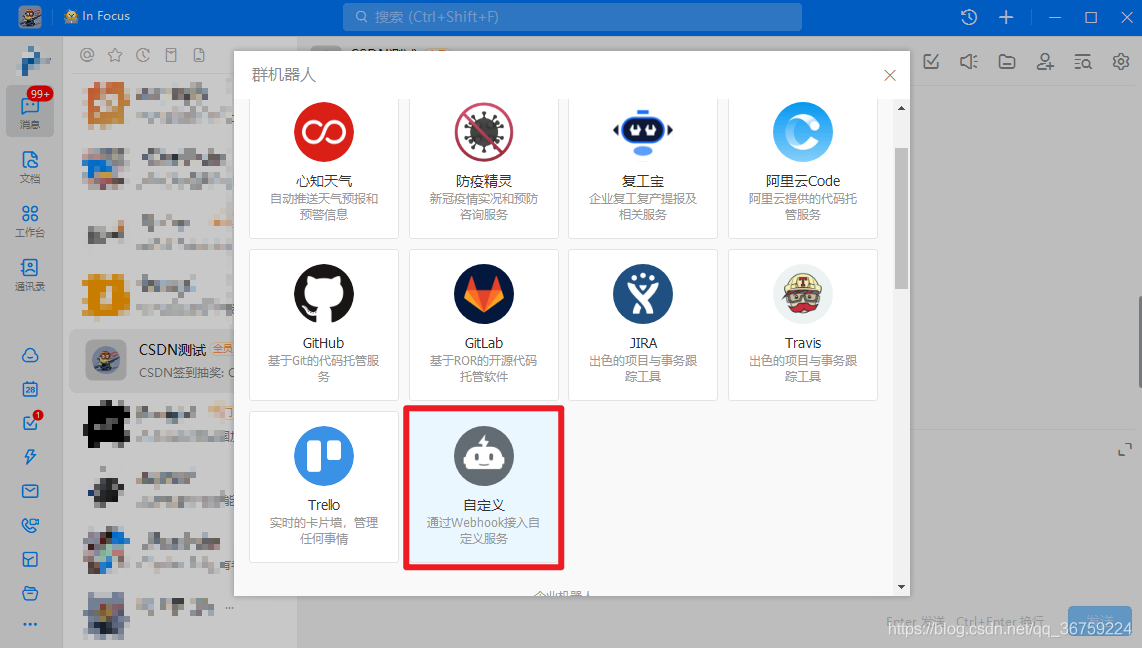
Task: Click the add member icon
Action: (1045, 62)
